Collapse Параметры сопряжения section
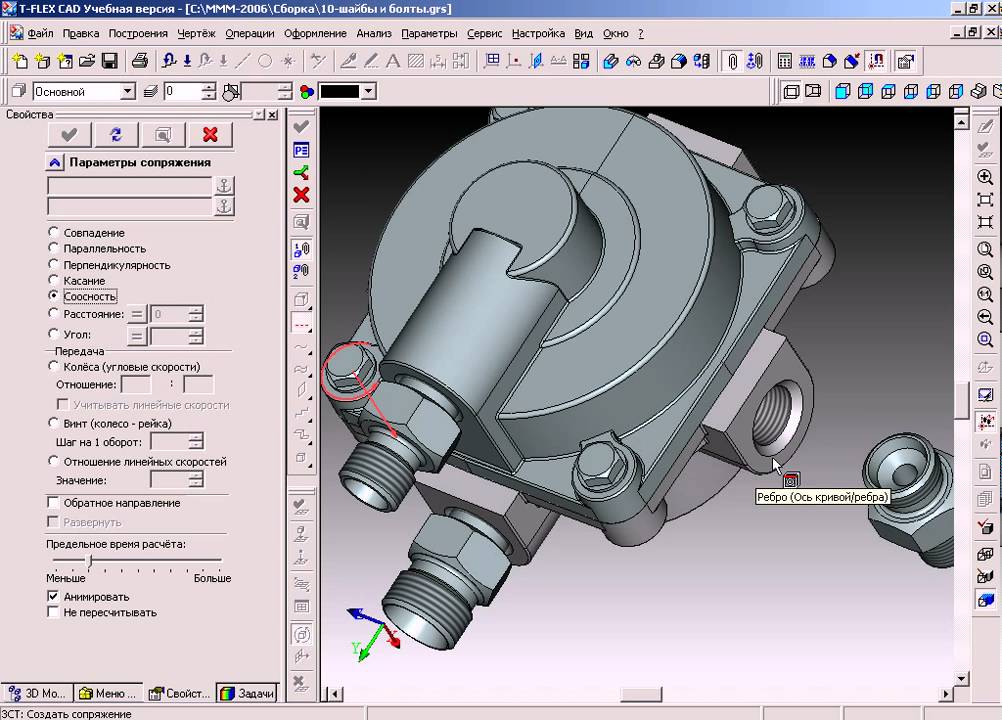 (x=54, y=163)
